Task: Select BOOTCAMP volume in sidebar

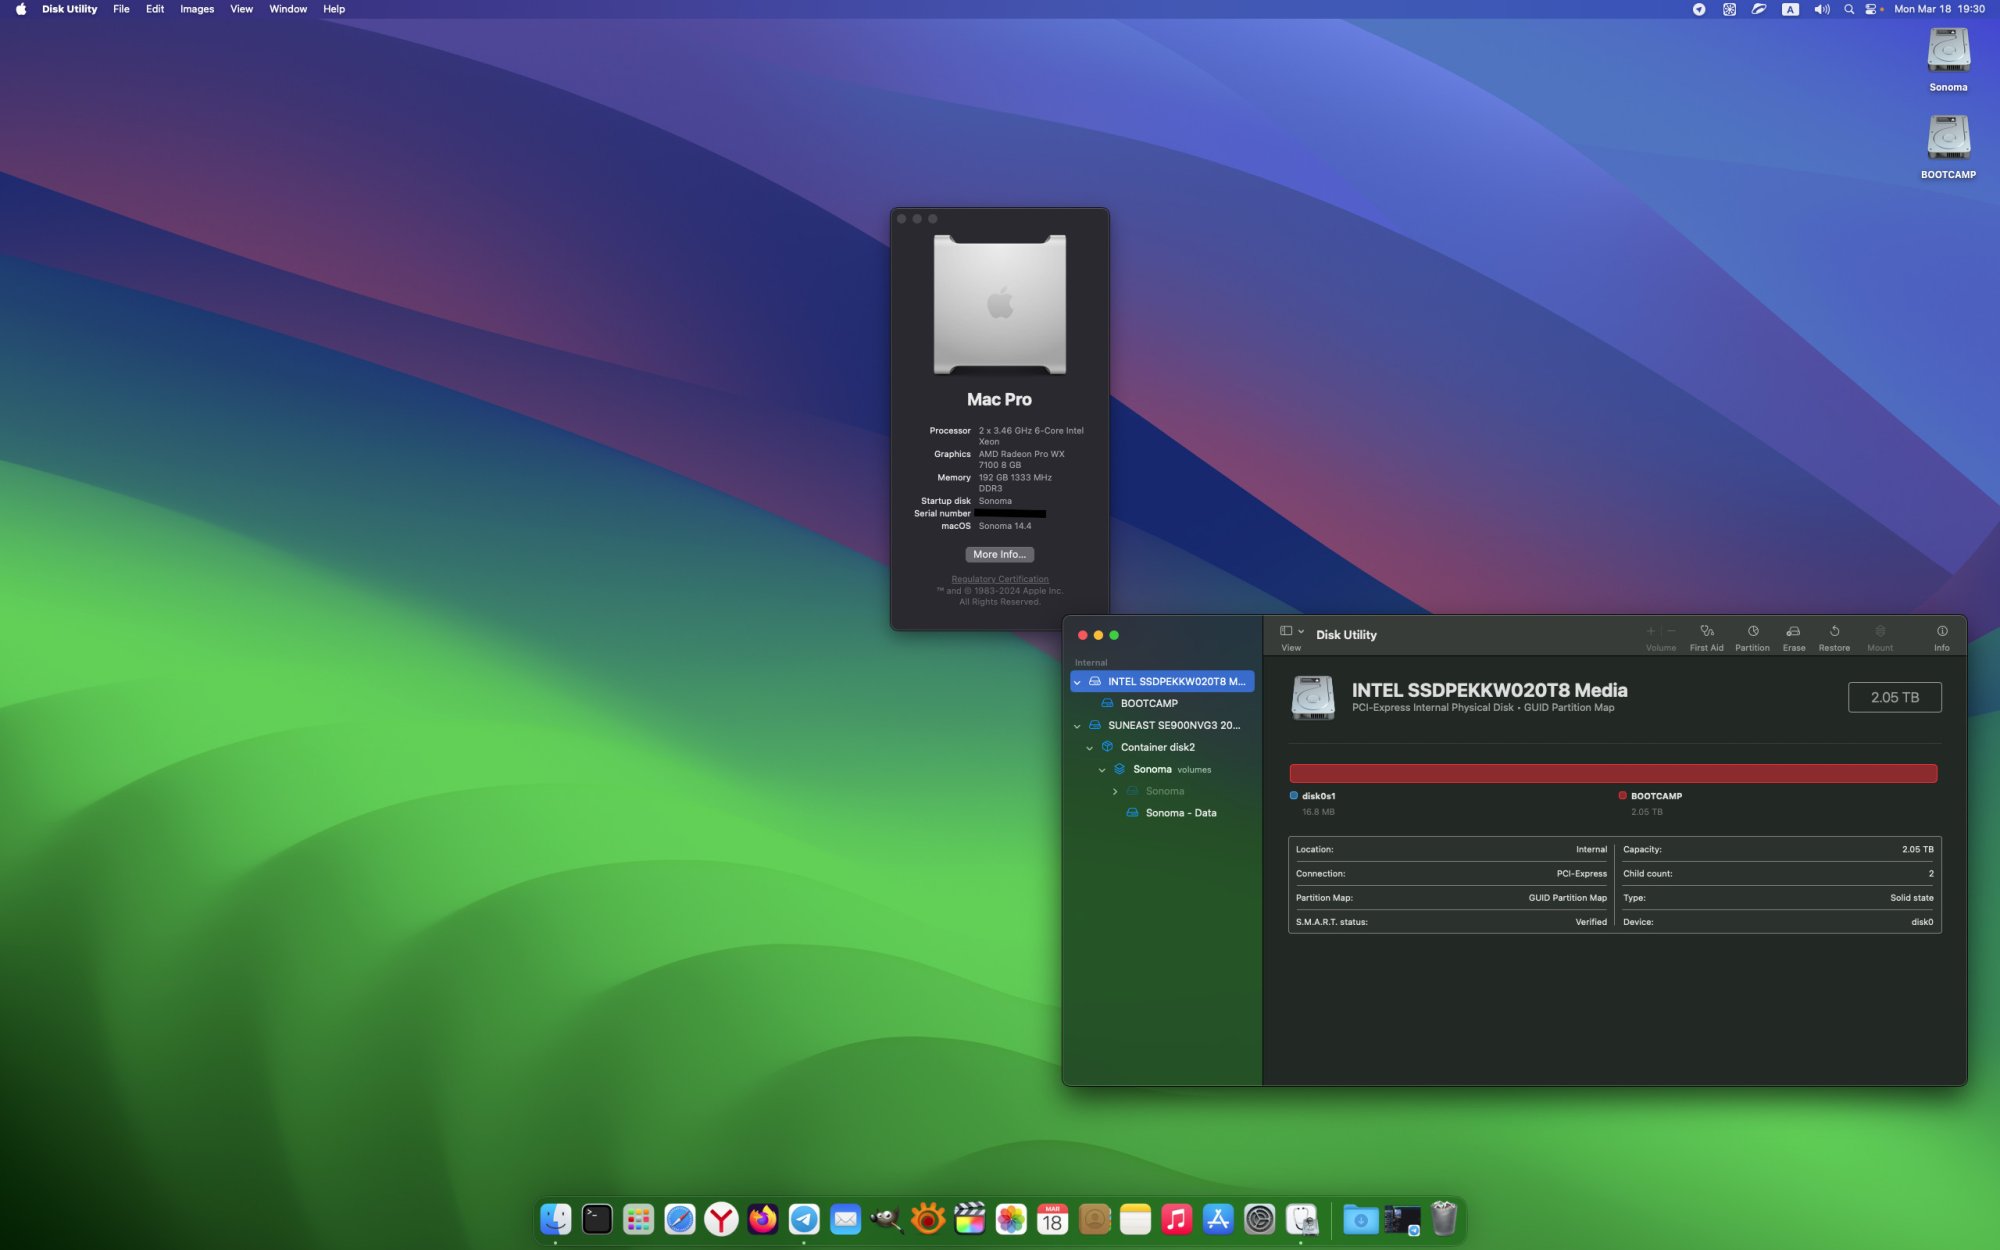Action: point(1148,703)
